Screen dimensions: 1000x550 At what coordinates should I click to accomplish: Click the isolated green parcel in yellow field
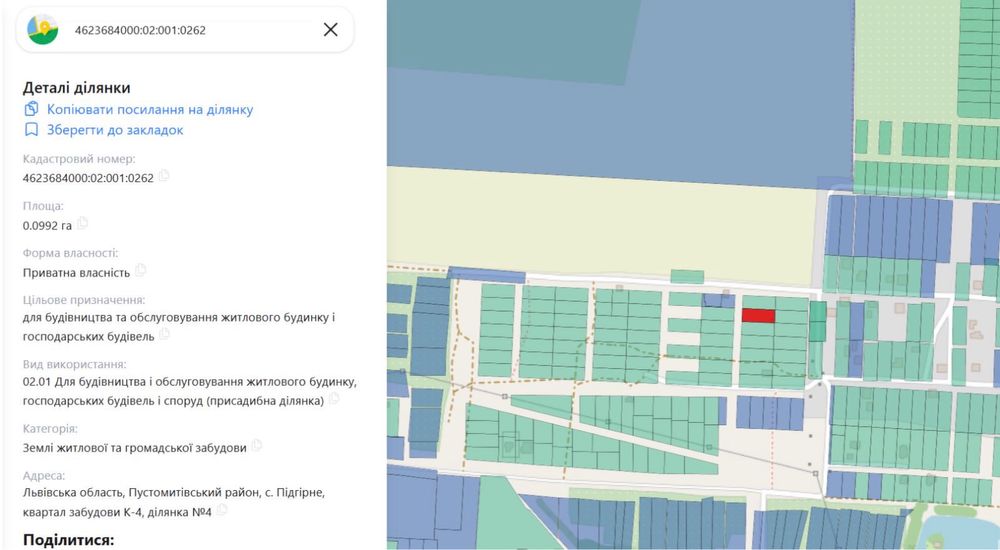pyautogui.click(x=687, y=276)
